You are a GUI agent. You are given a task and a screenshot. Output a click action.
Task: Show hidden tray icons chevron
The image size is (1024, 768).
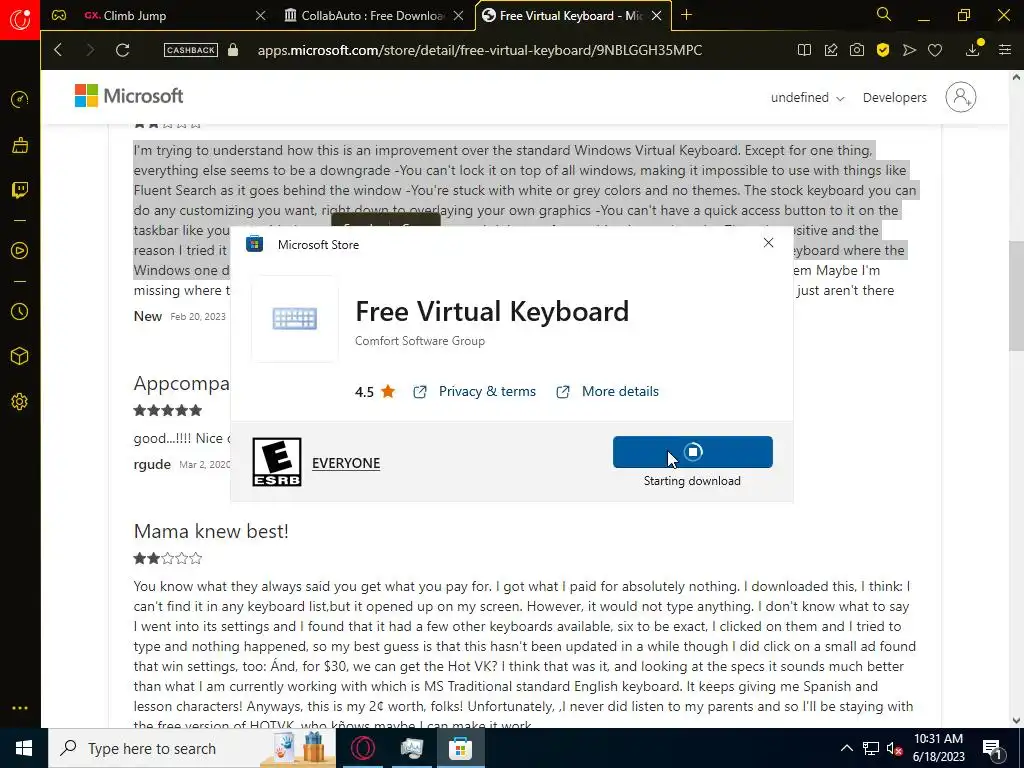pos(846,748)
